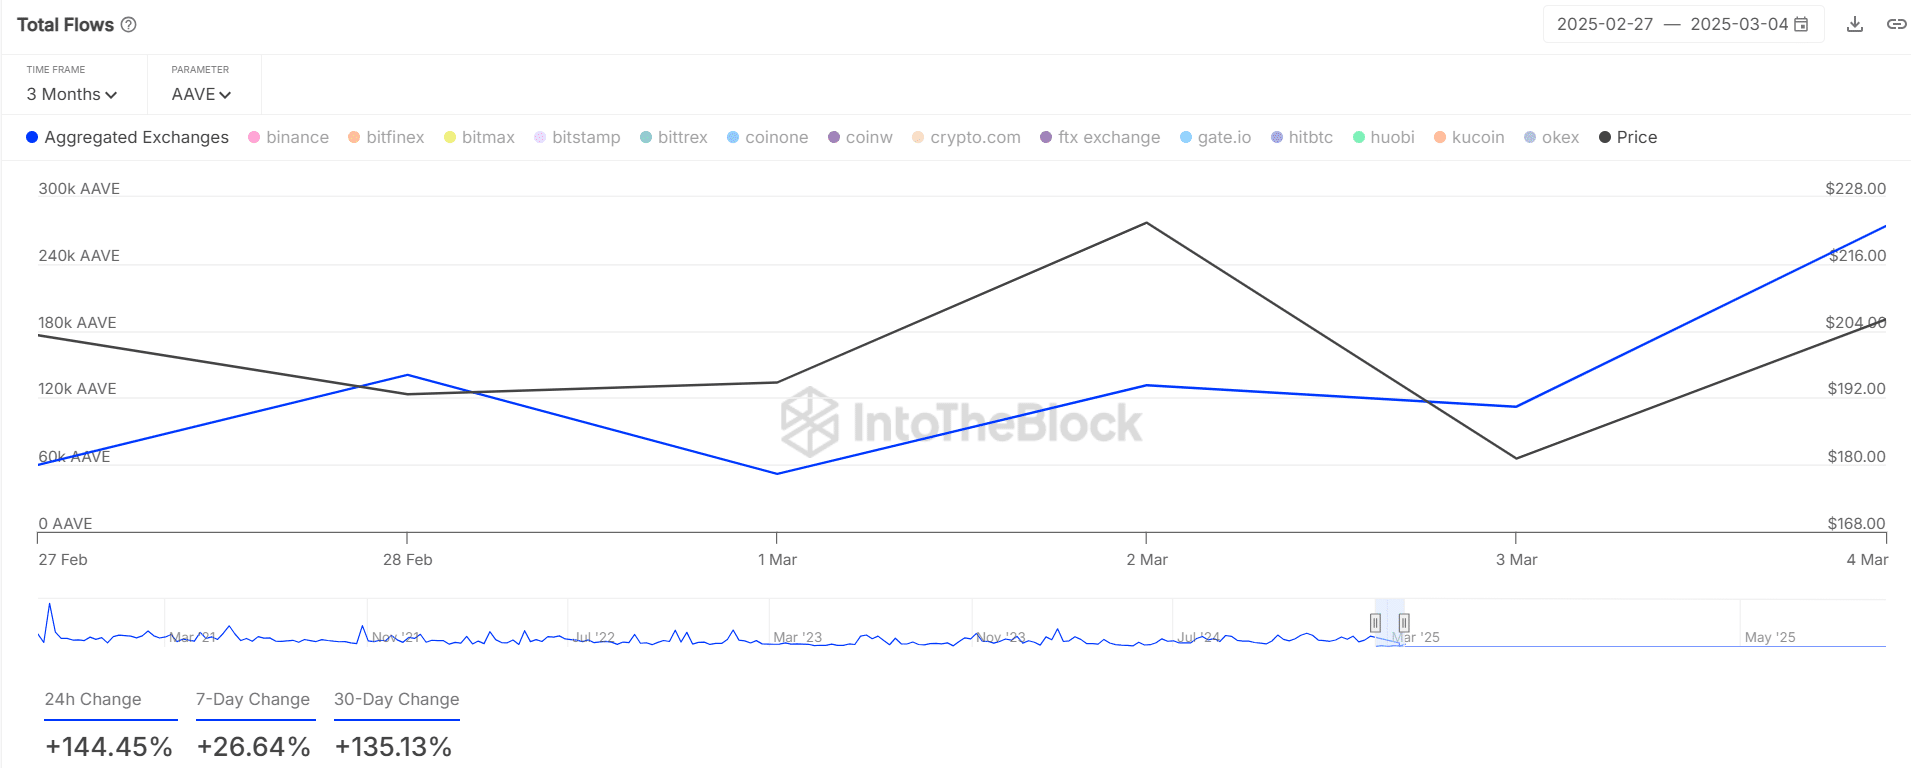Expand the AAVE parameter dropdown
The width and height of the screenshot is (1911, 768).
[x=201, y=94]
